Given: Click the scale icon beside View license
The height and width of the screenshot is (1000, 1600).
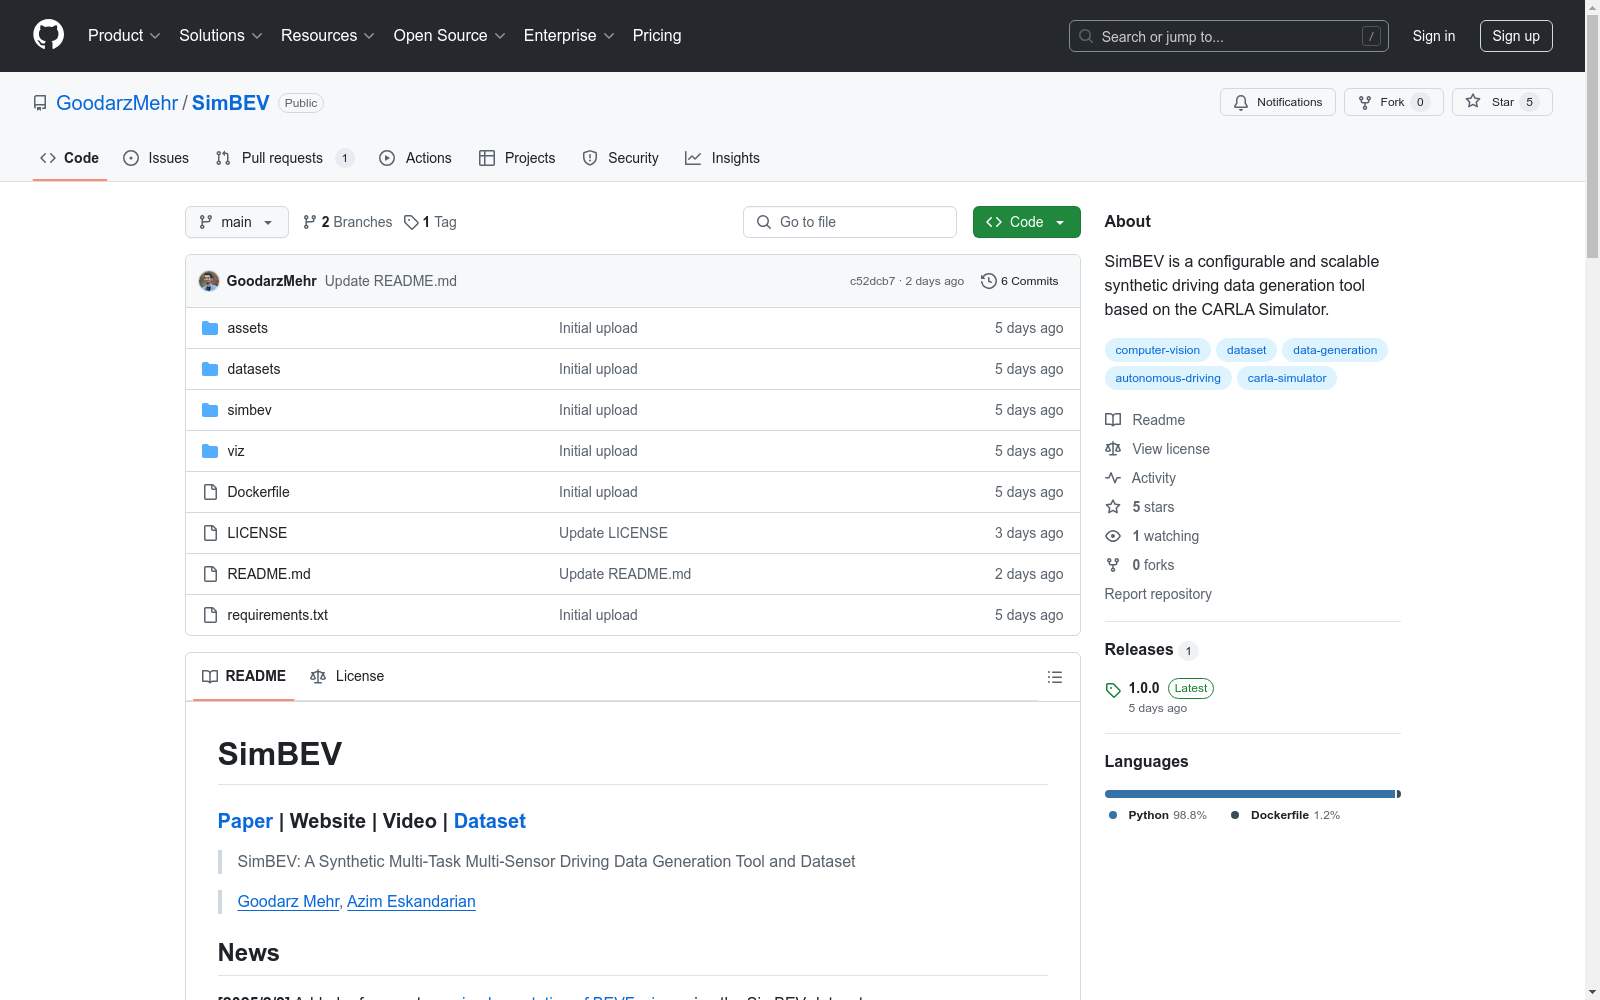Looking at the screenshot, I should (1113, 449).
